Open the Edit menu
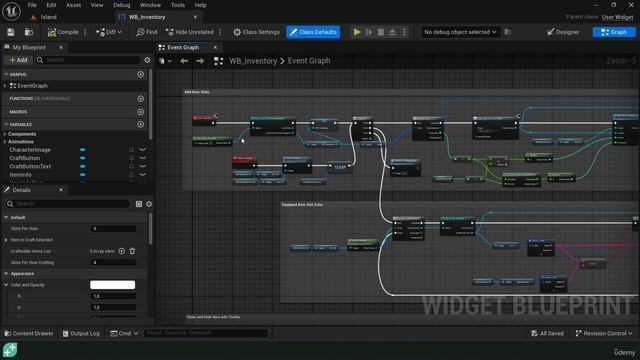Viewport: 640px width, 360px height. (x=51, y=5)
